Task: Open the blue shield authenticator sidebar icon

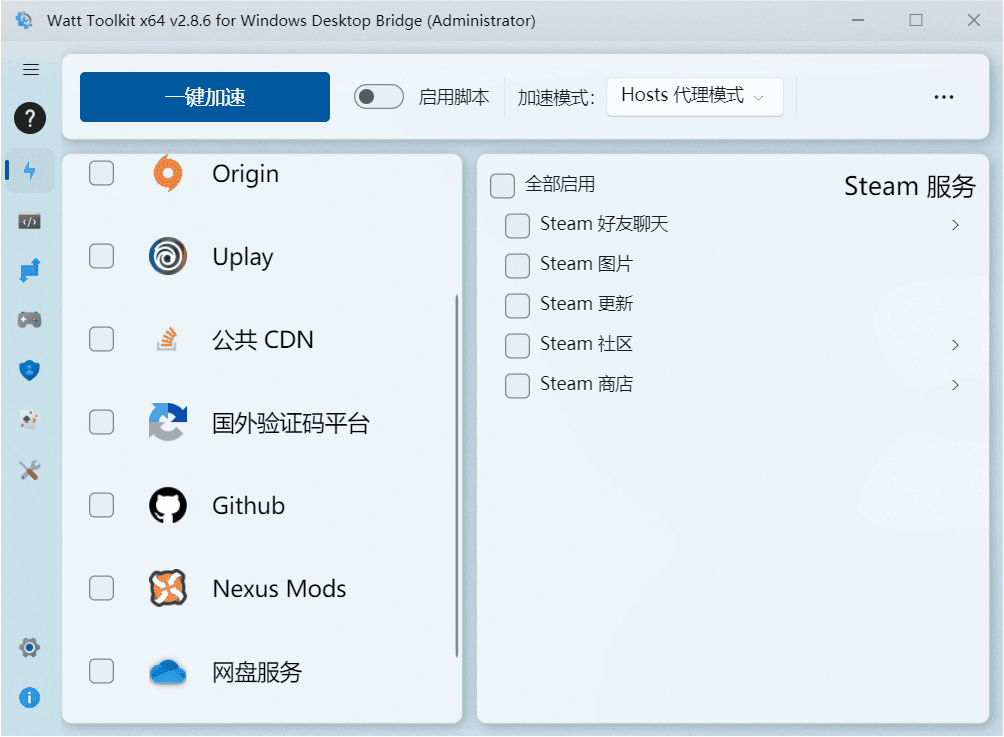Action: click(29, 370)
